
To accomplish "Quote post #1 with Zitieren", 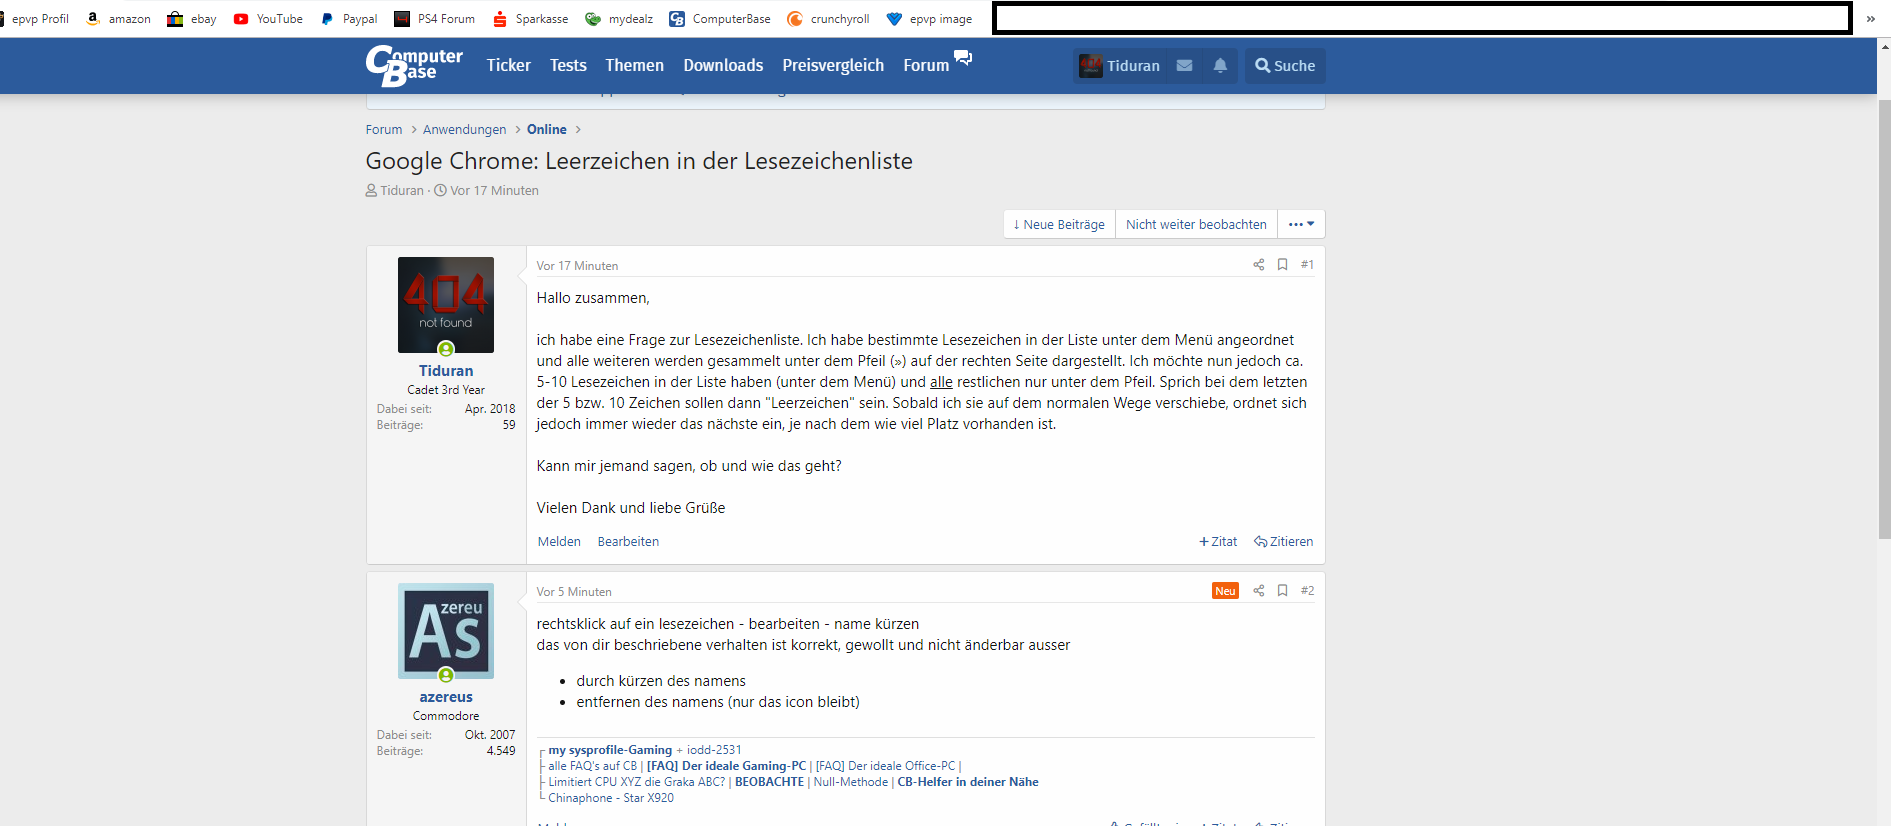I will point(1284,542).
